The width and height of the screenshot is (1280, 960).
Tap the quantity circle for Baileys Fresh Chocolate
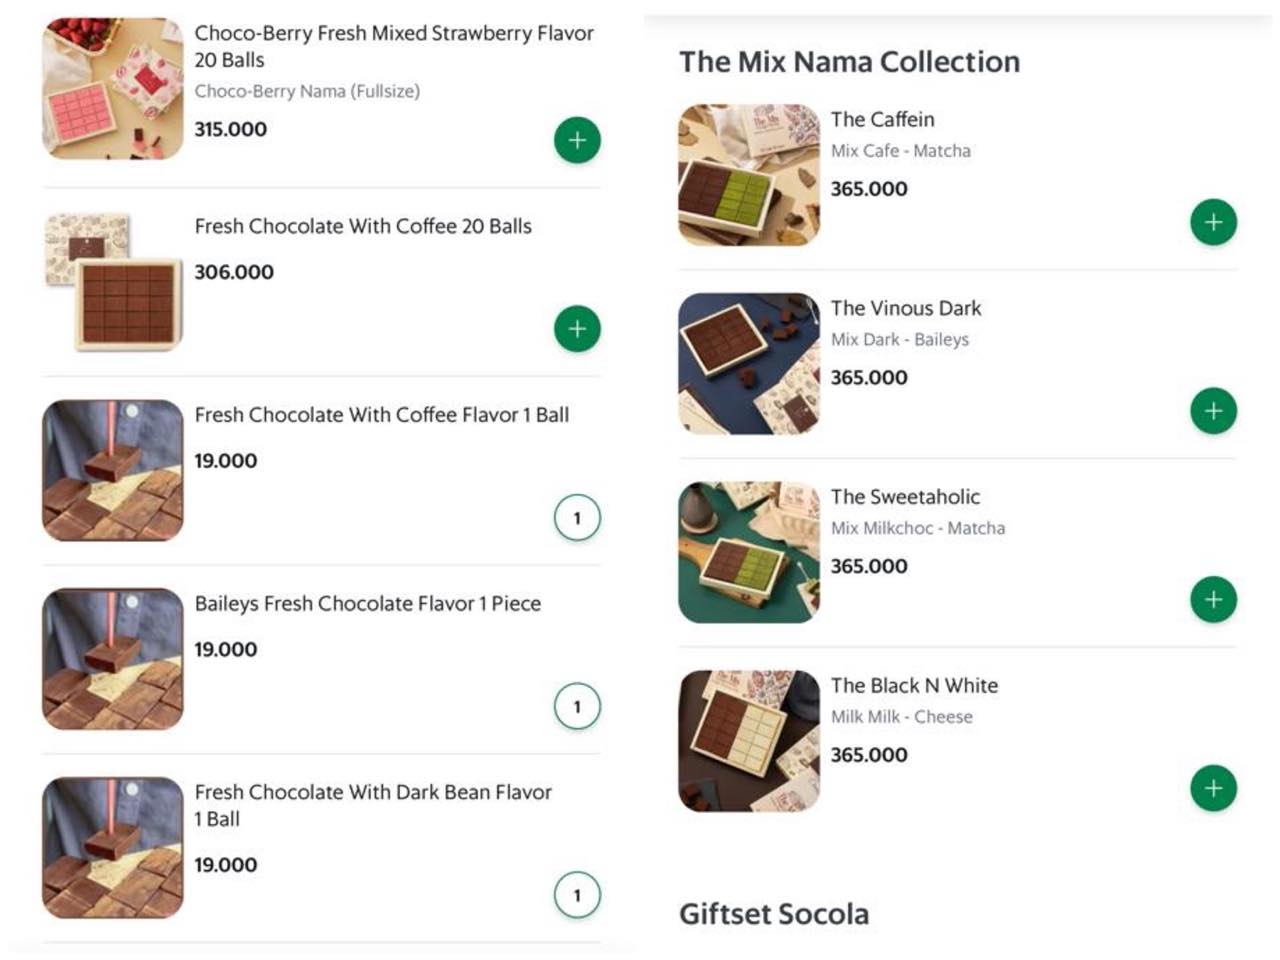[x=577, y=705]
